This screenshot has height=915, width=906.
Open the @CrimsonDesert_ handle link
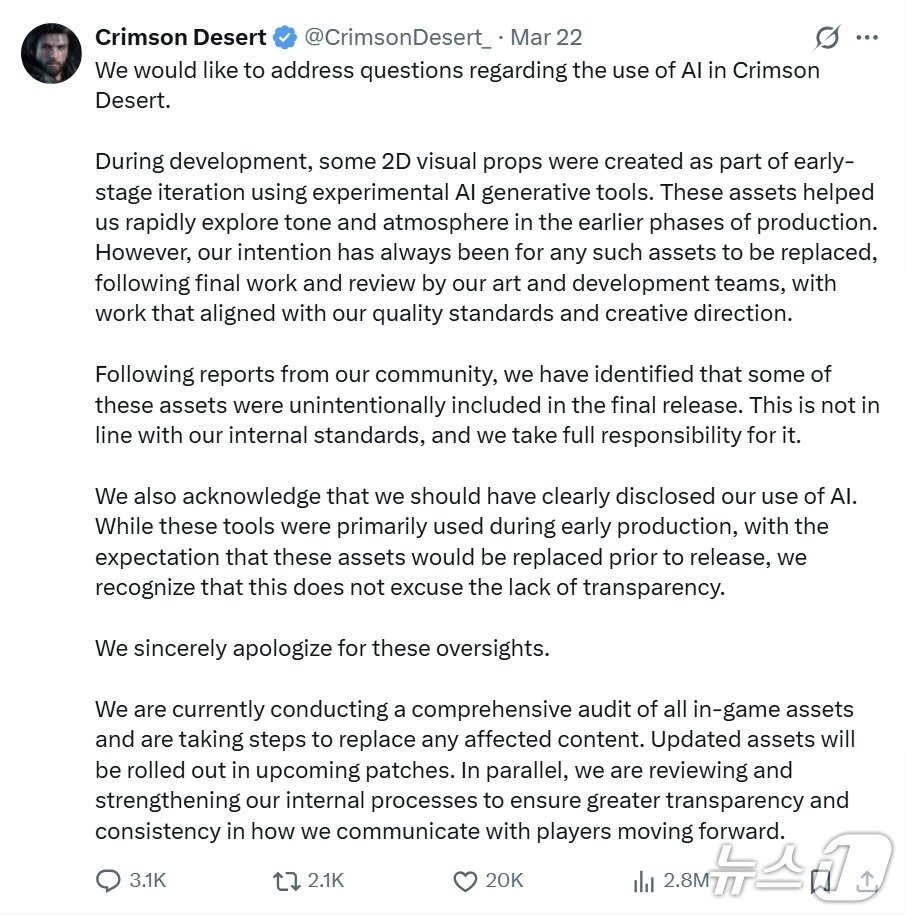click(396, 38)
